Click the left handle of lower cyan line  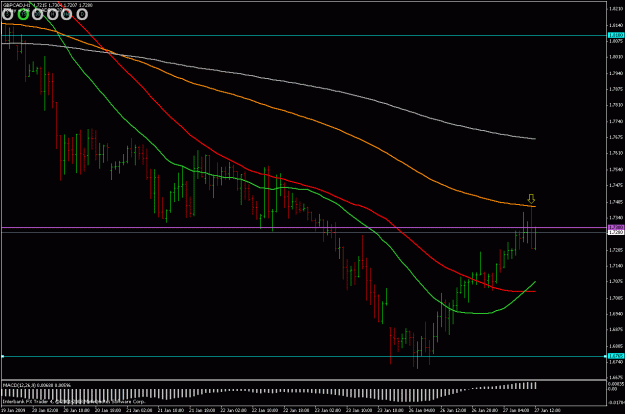(x=2, y=356)
